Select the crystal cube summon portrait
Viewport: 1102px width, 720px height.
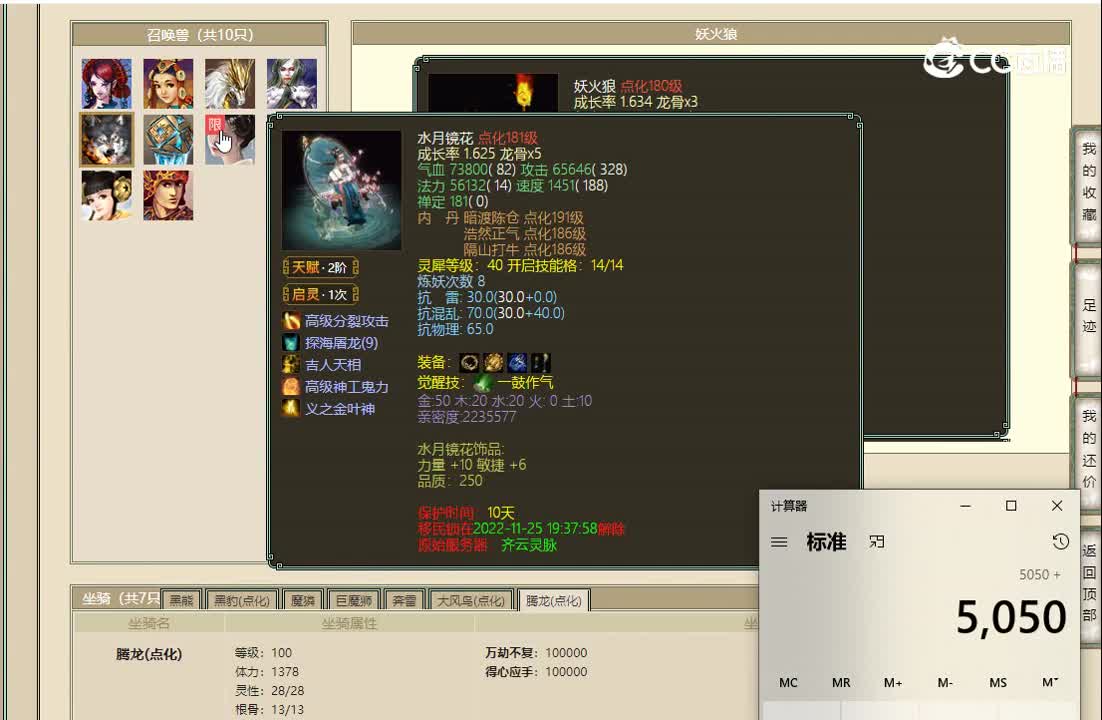click(x=168, y=139)
